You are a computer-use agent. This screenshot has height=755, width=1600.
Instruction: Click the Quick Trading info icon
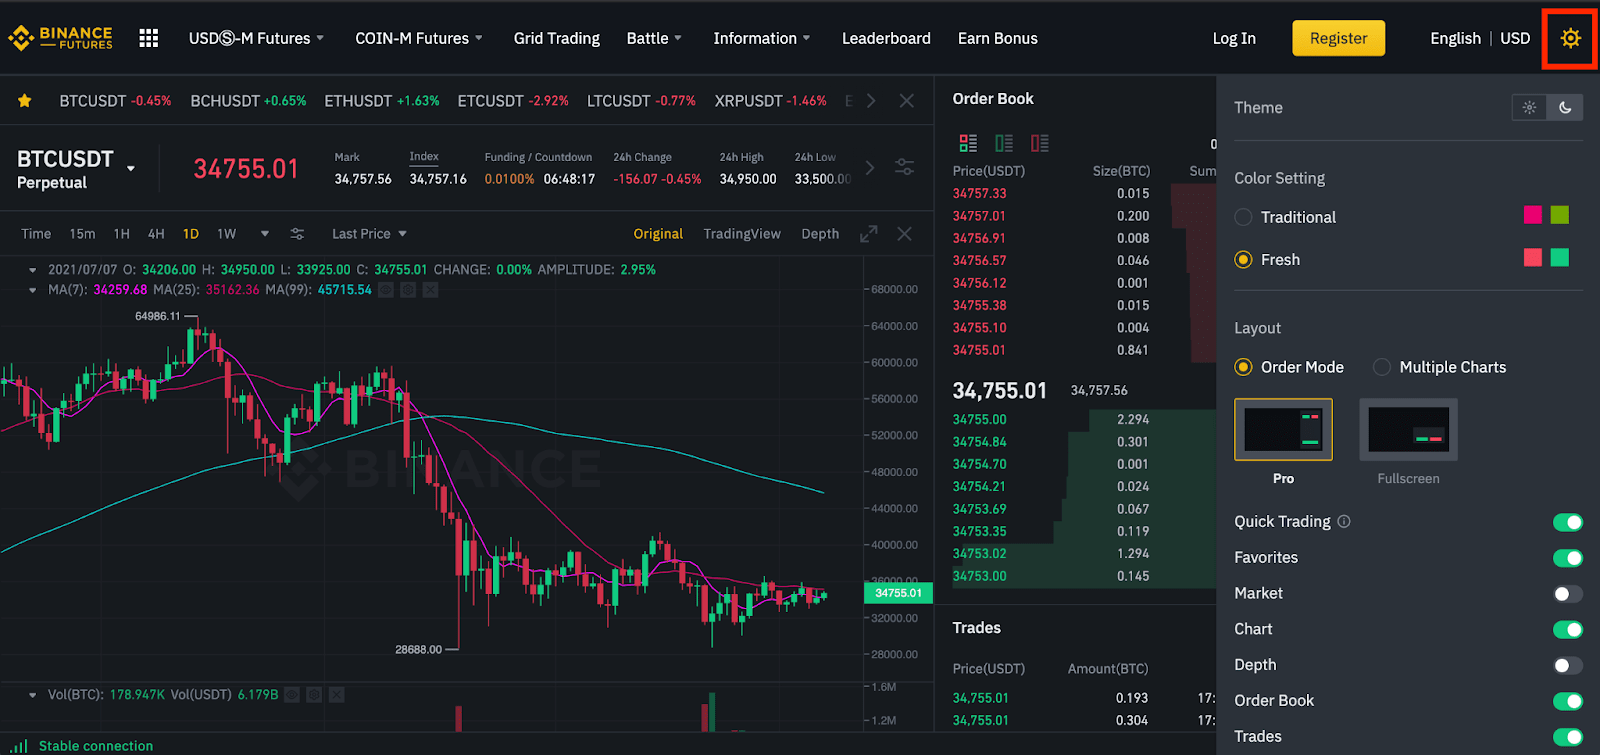(x=1344, y=521)
